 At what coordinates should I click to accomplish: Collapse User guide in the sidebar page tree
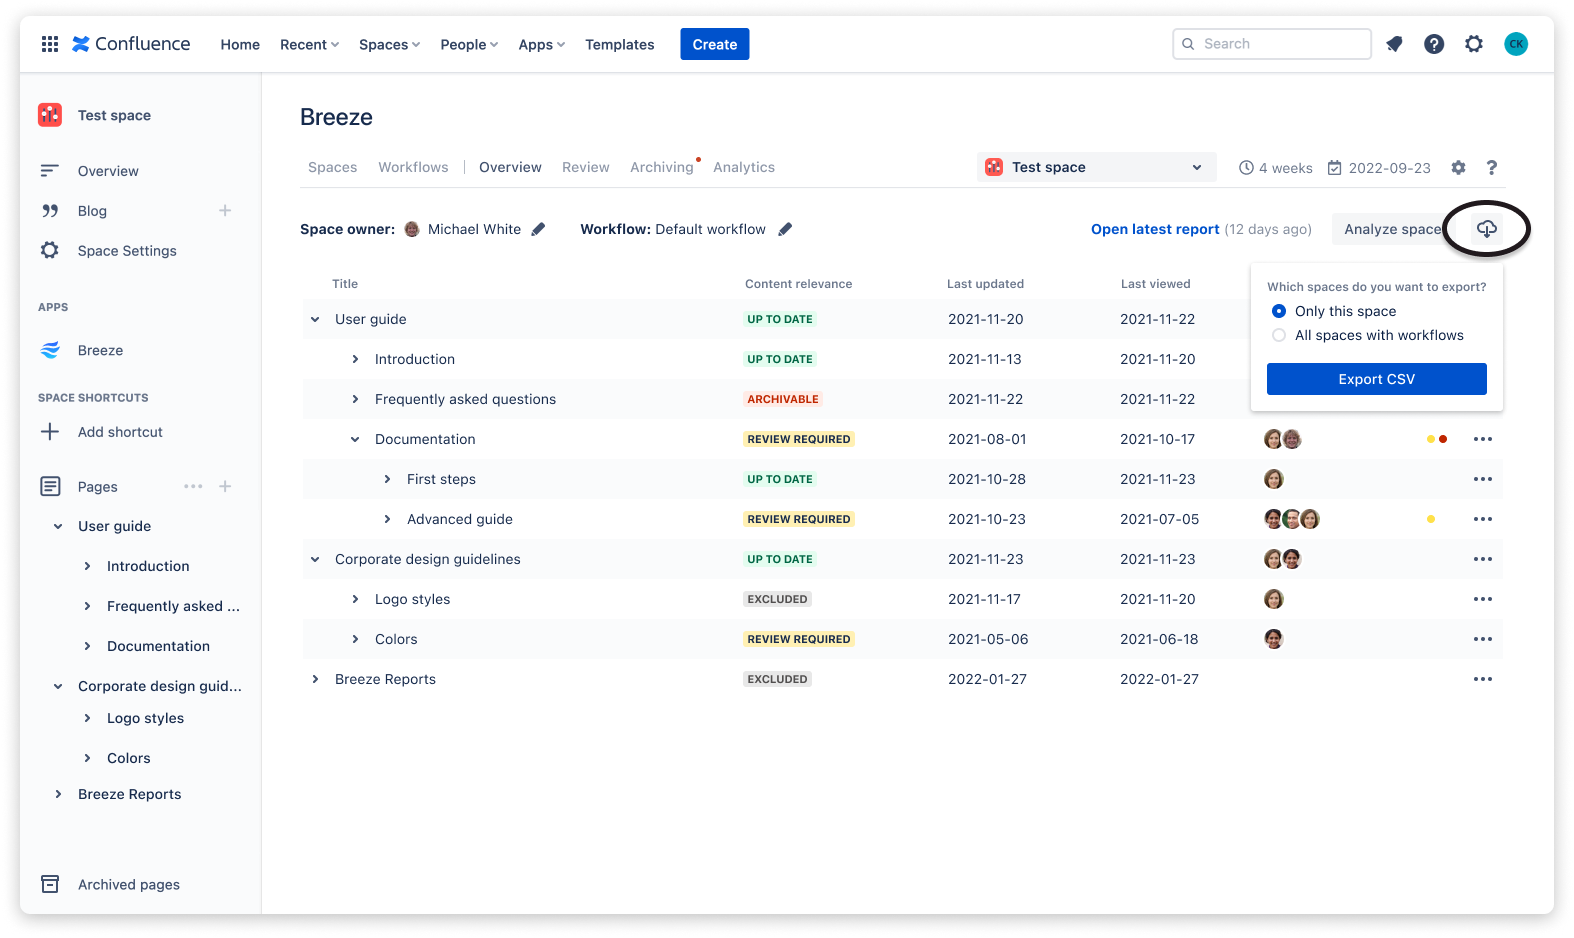[x=58, y=526]
